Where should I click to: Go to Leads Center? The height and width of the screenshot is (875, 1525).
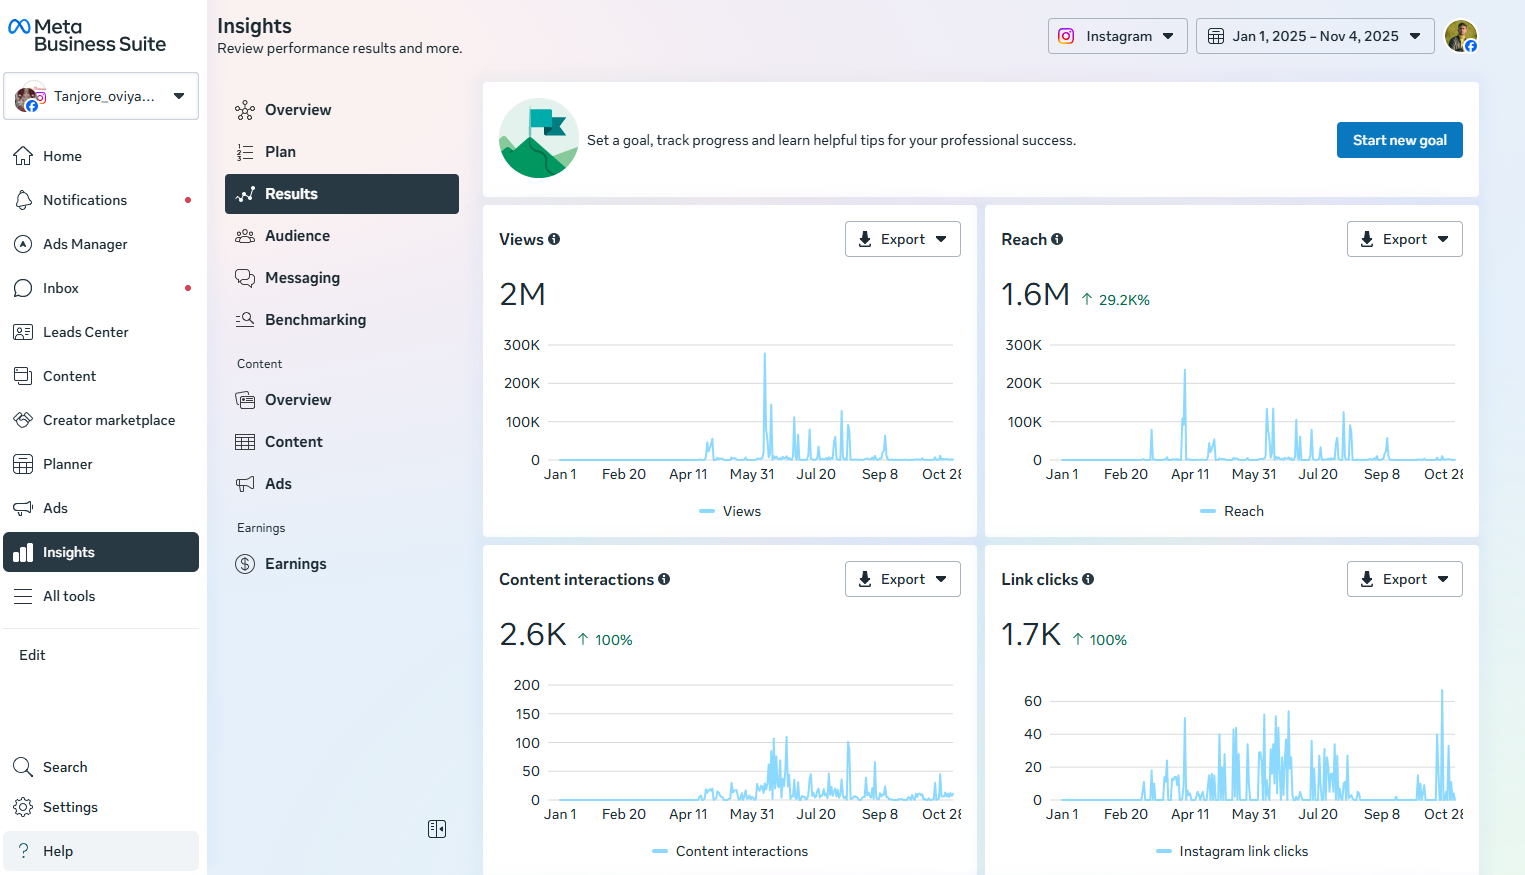click(x=85, y=332)
